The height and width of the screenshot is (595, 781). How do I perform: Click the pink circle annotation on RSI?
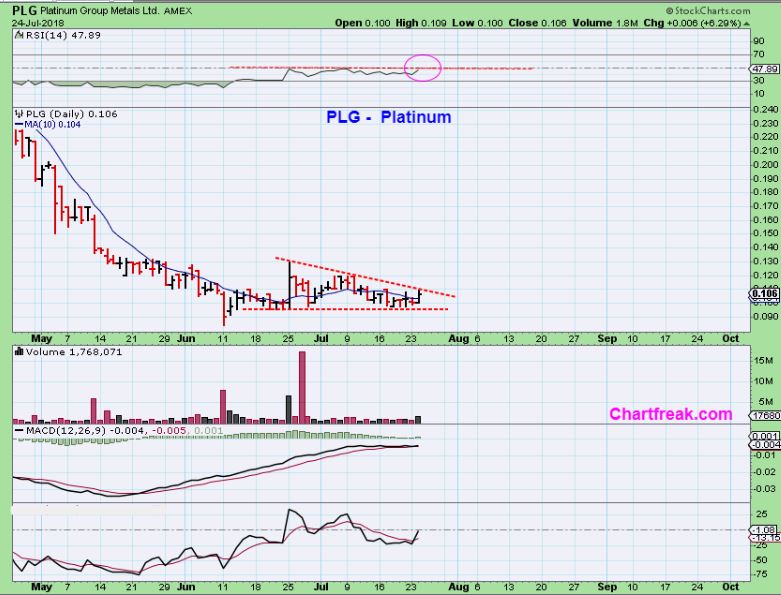pyautogui.click(x=423, y=68)
